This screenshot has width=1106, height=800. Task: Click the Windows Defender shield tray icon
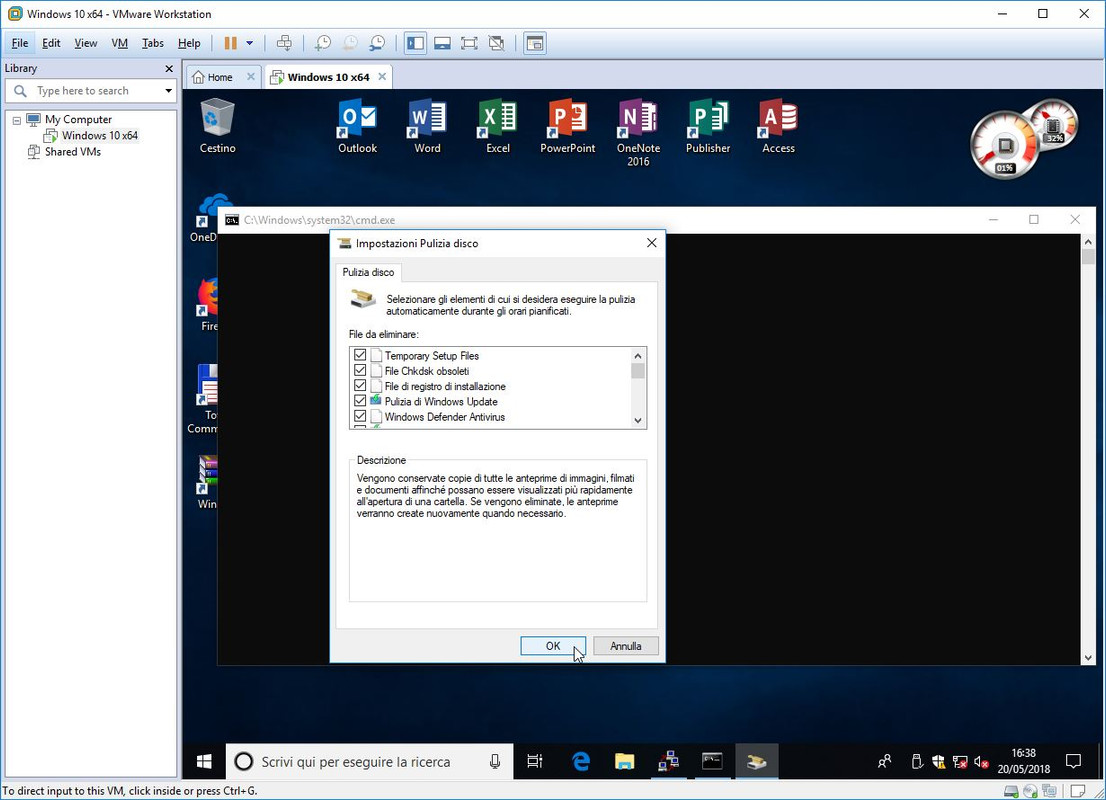click(938, 762)
